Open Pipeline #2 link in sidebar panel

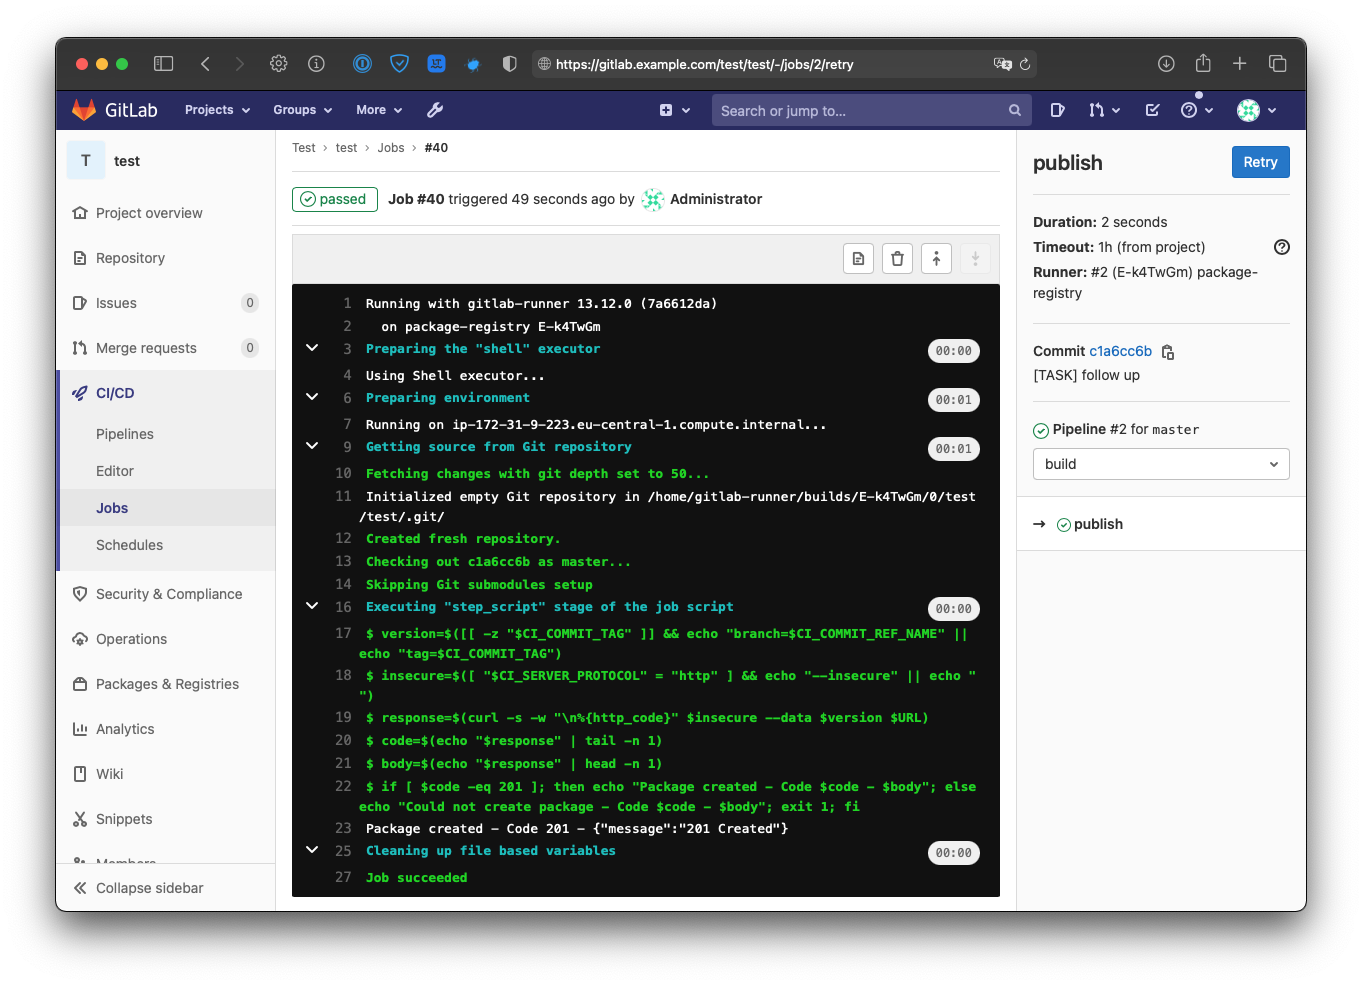coord(1087,429)
